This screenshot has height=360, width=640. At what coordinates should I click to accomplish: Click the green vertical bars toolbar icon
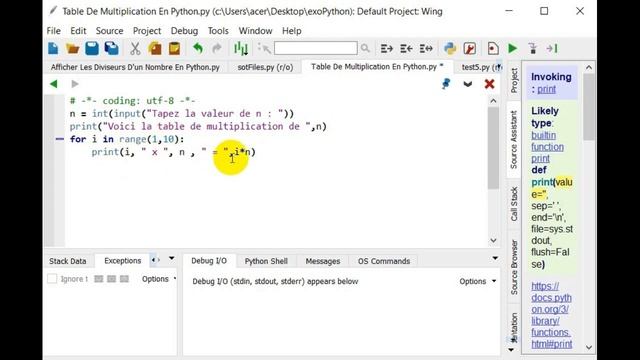(241, 49)
